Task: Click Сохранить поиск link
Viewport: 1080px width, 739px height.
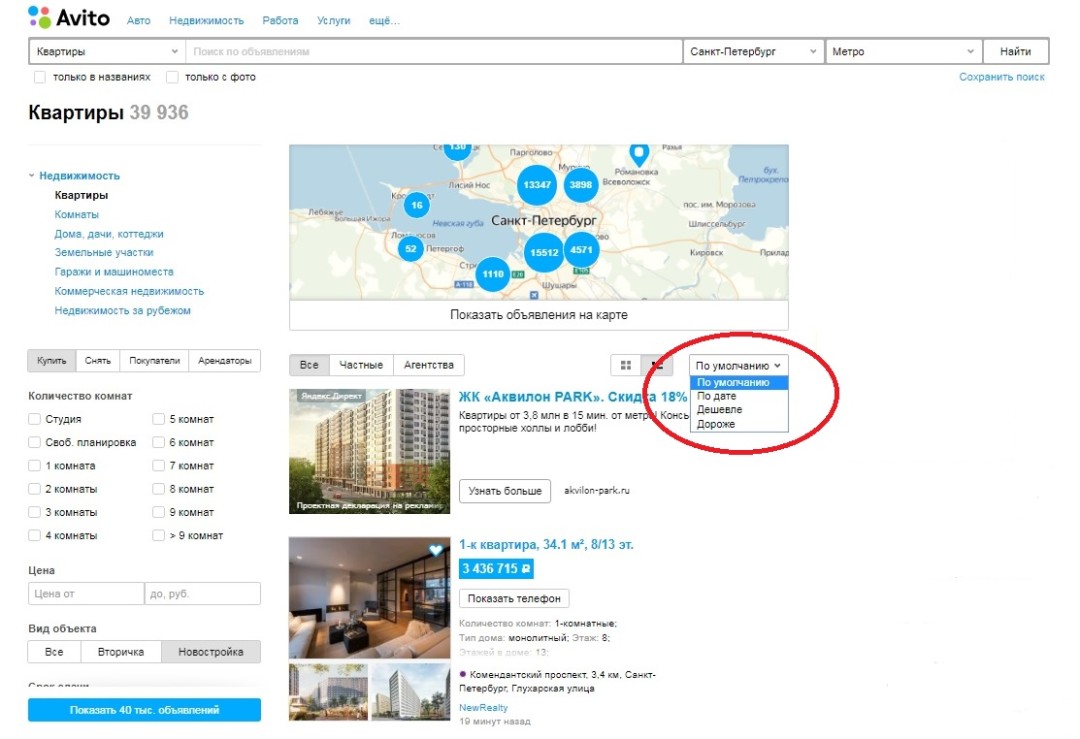Action: coord(1001,77)
